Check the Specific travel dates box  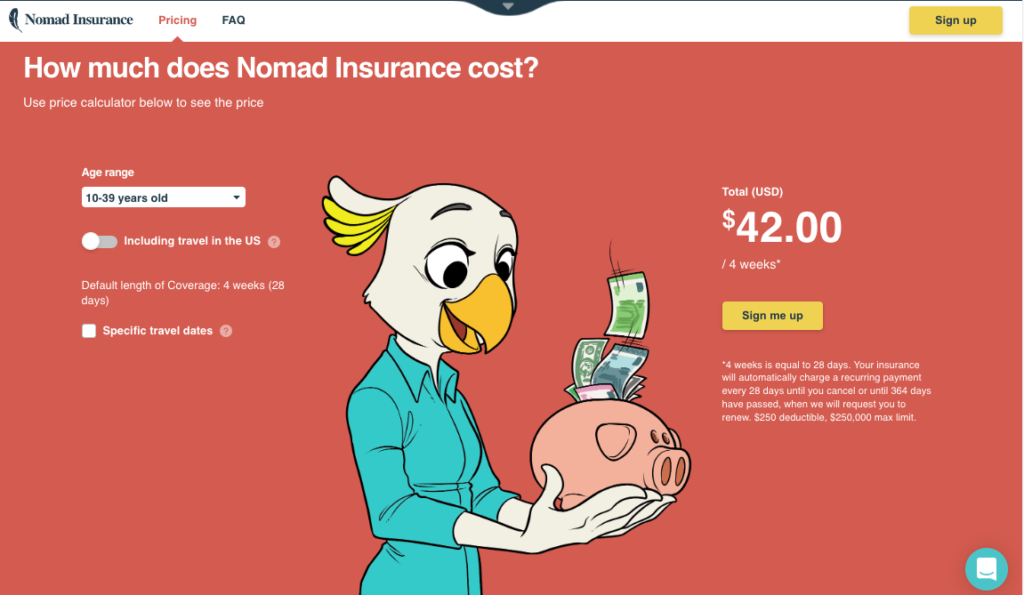click(89, 330)
